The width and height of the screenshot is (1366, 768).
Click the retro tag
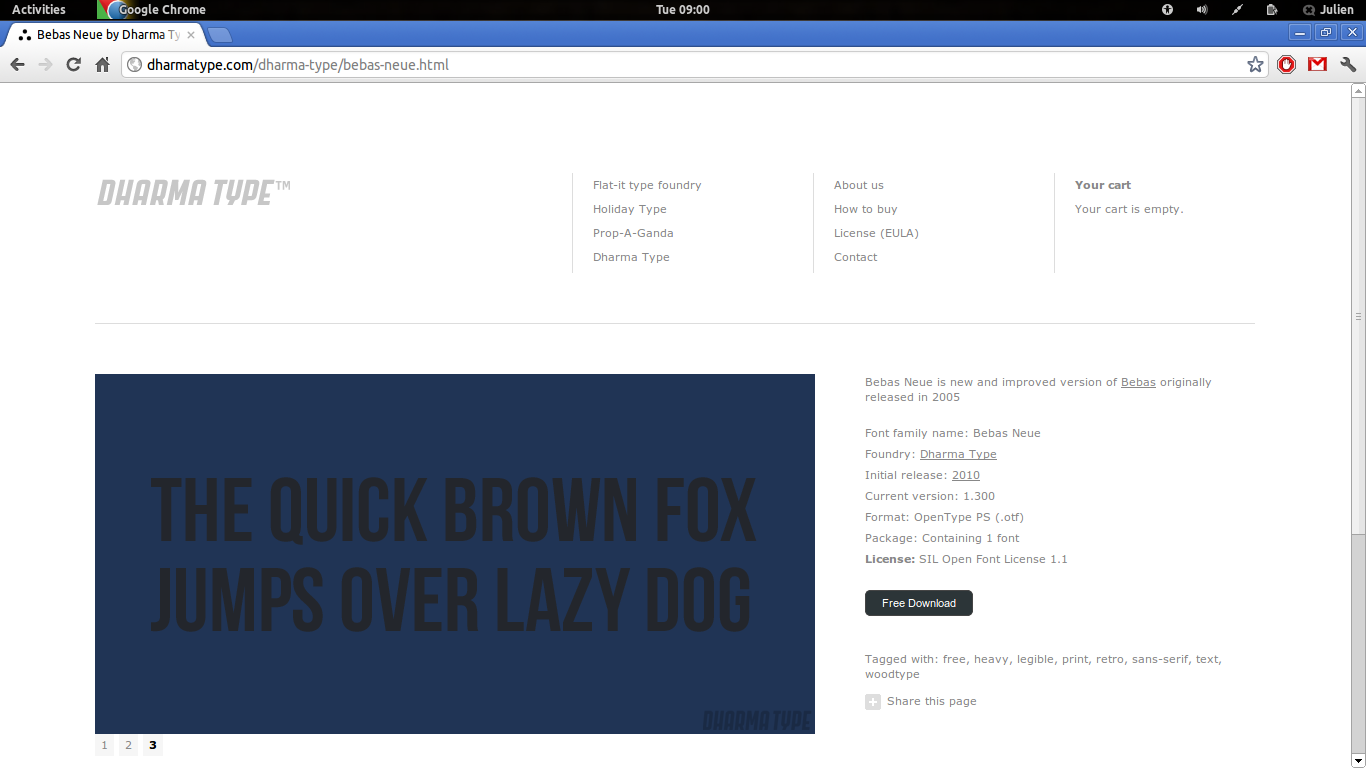click(1110, 659)
